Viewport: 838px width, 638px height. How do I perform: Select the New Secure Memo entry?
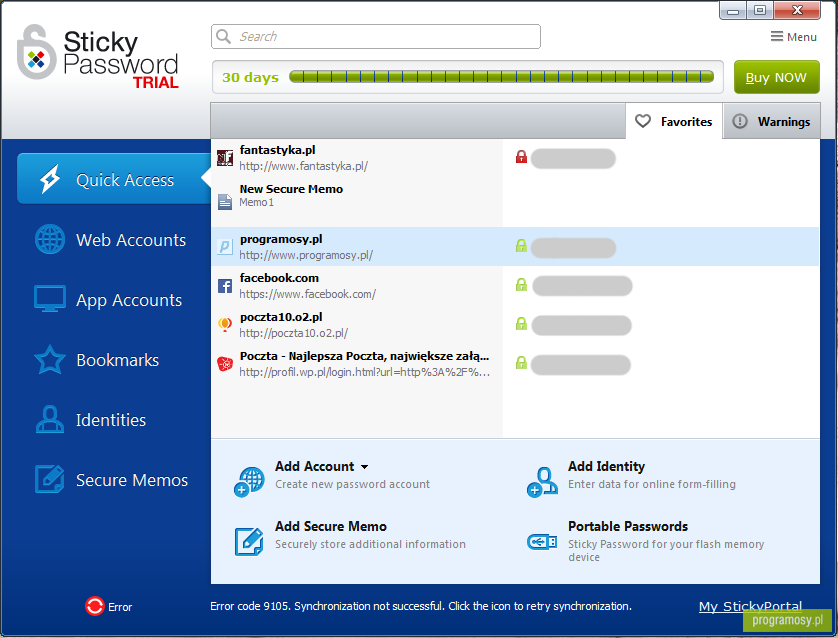(515, 201)
